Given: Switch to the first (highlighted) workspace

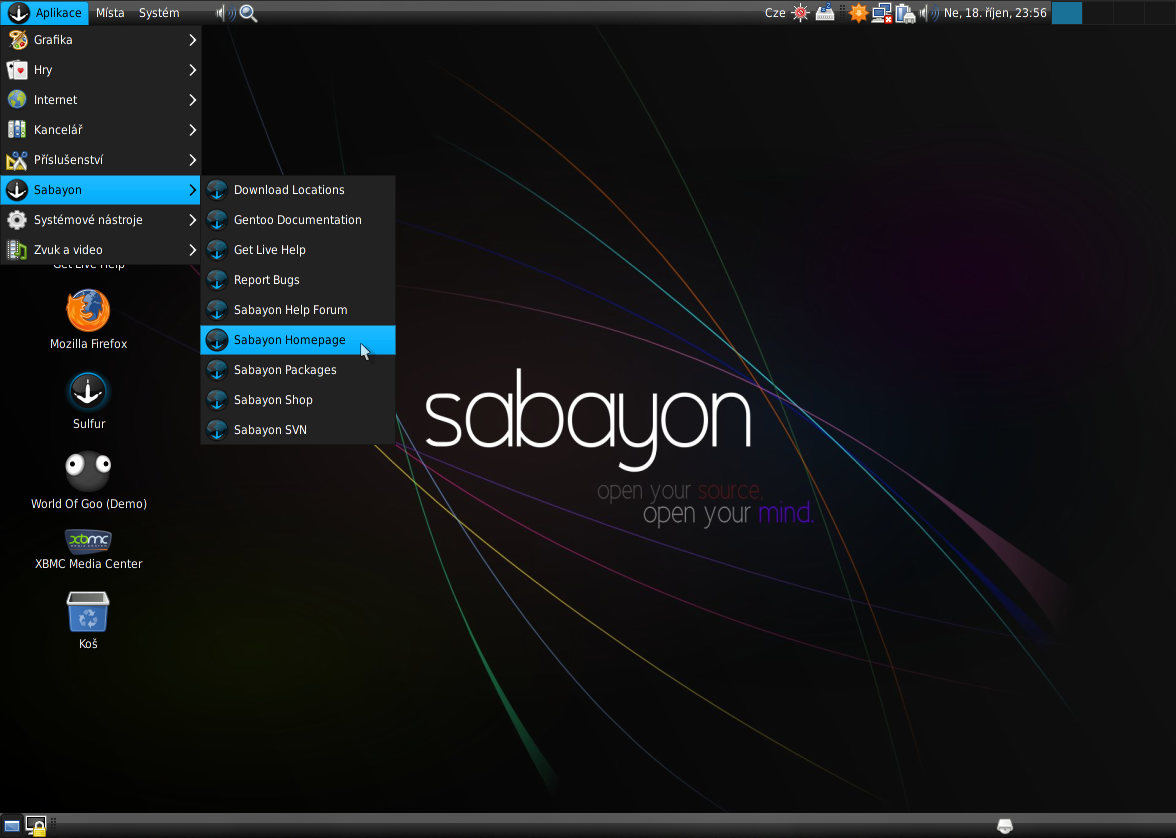Looking at the screenshot, I should (x=1066, y=13).
